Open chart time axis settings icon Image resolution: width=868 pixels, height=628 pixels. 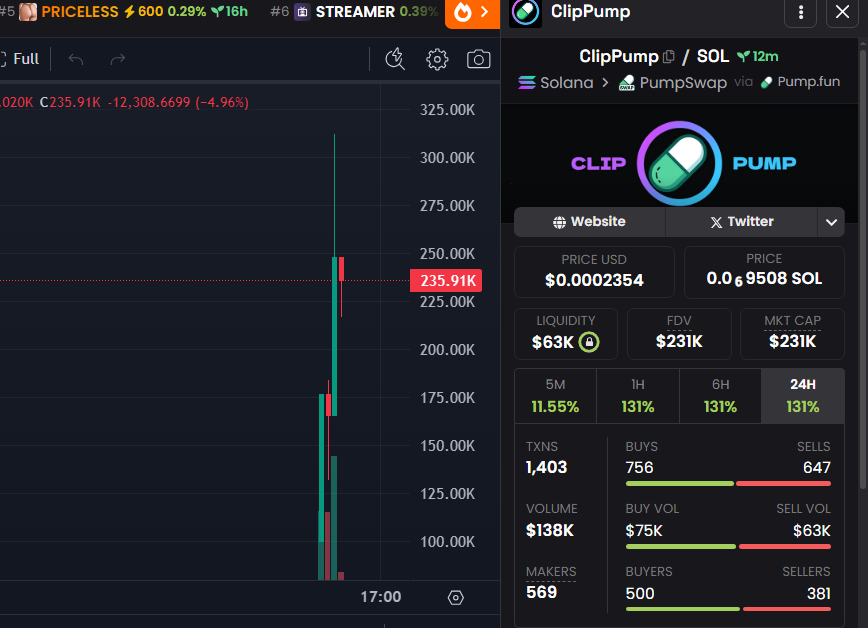click(x=456, y=598)
